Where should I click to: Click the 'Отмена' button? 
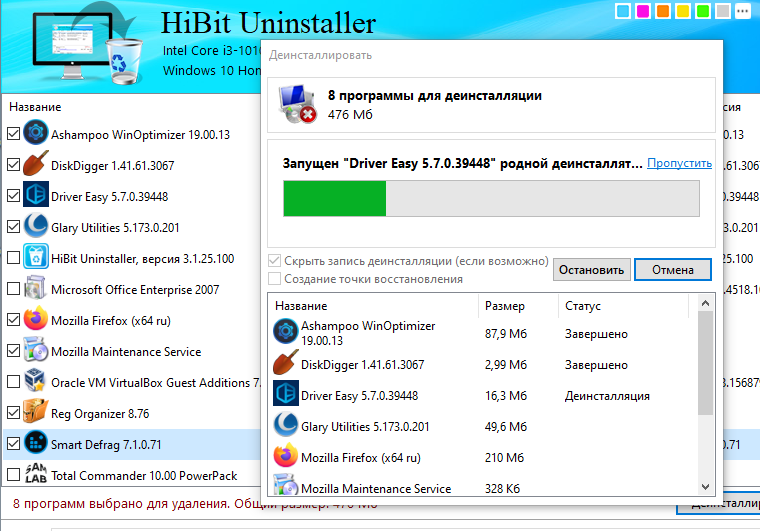click(673, 269)
